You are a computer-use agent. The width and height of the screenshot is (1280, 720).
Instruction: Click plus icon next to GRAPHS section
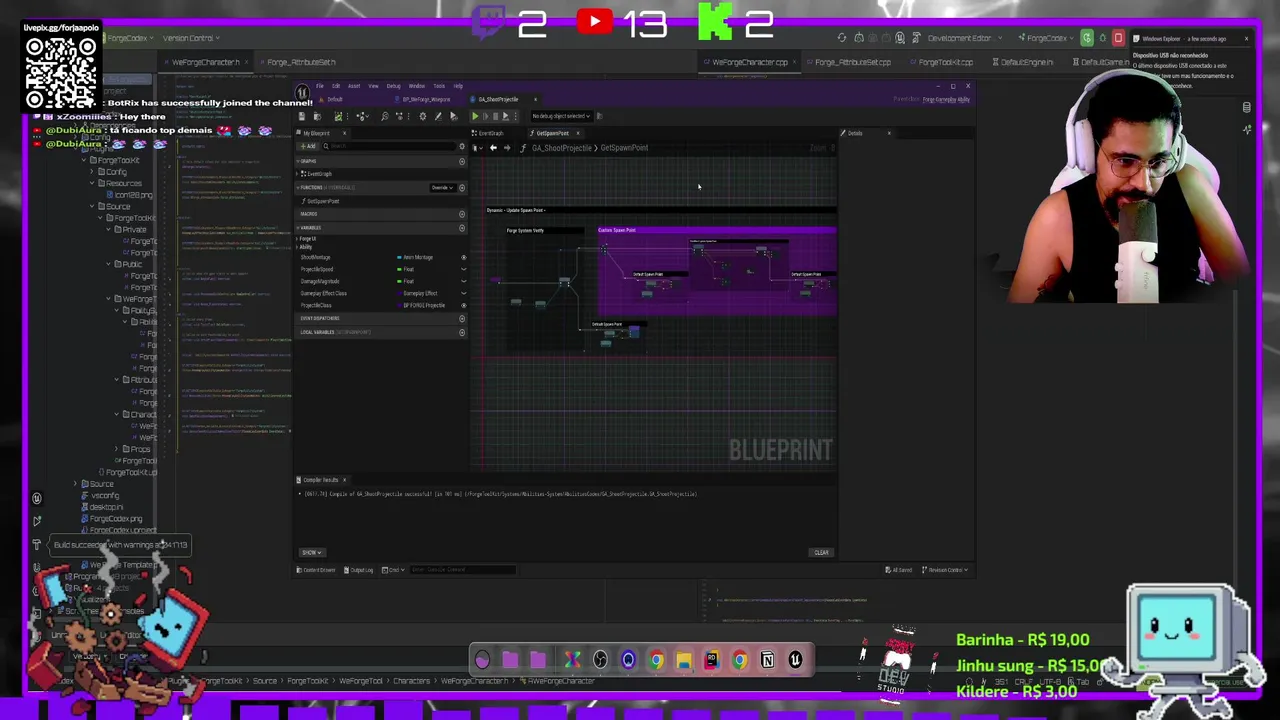click(462, 161)
